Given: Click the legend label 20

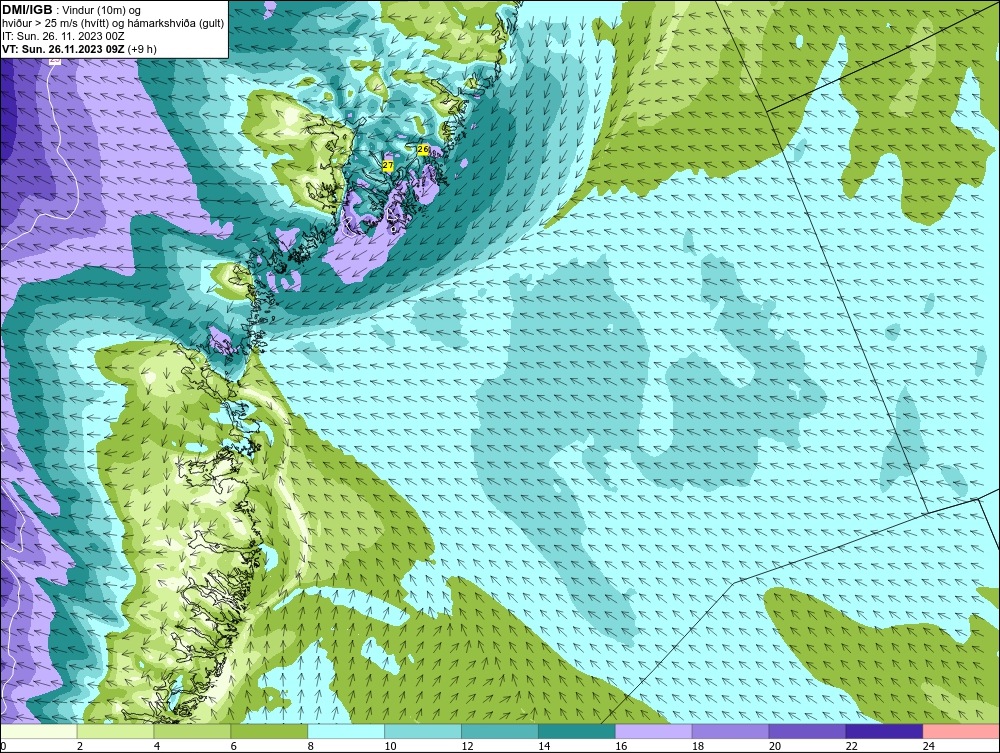Looking at the screenshot, I should [775, 746].
